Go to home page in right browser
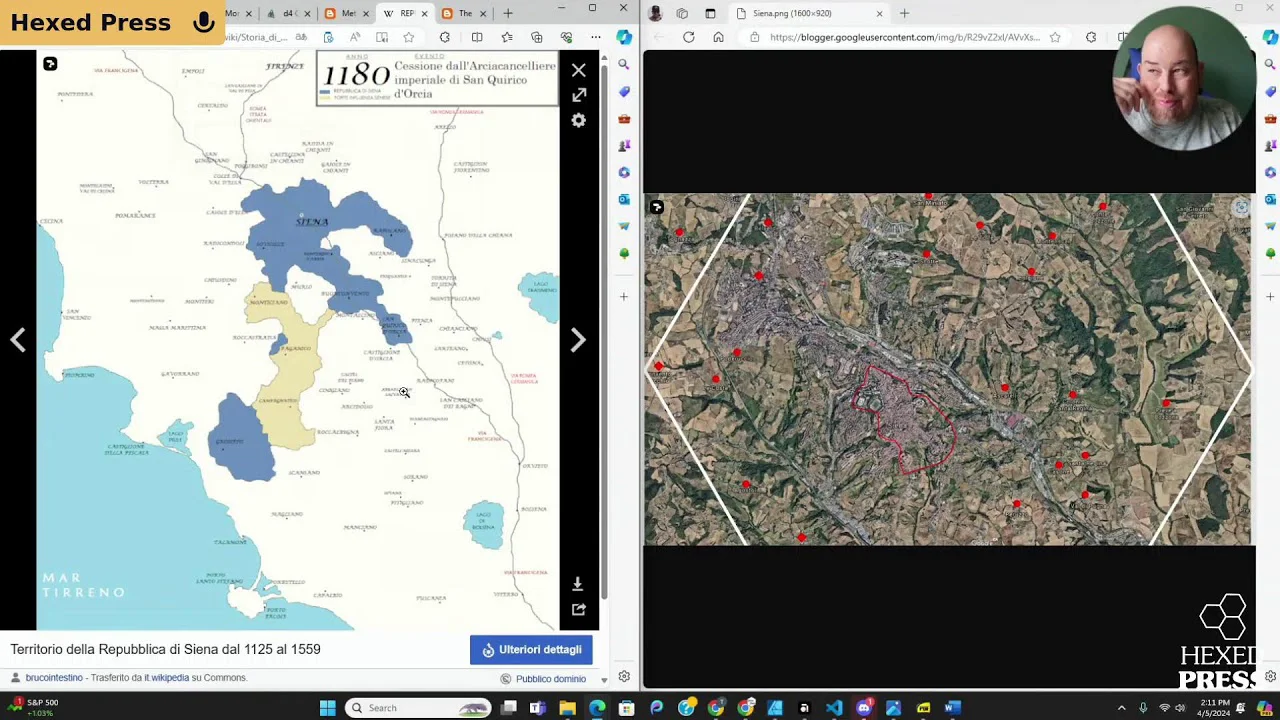 click(x=718, y=37)
